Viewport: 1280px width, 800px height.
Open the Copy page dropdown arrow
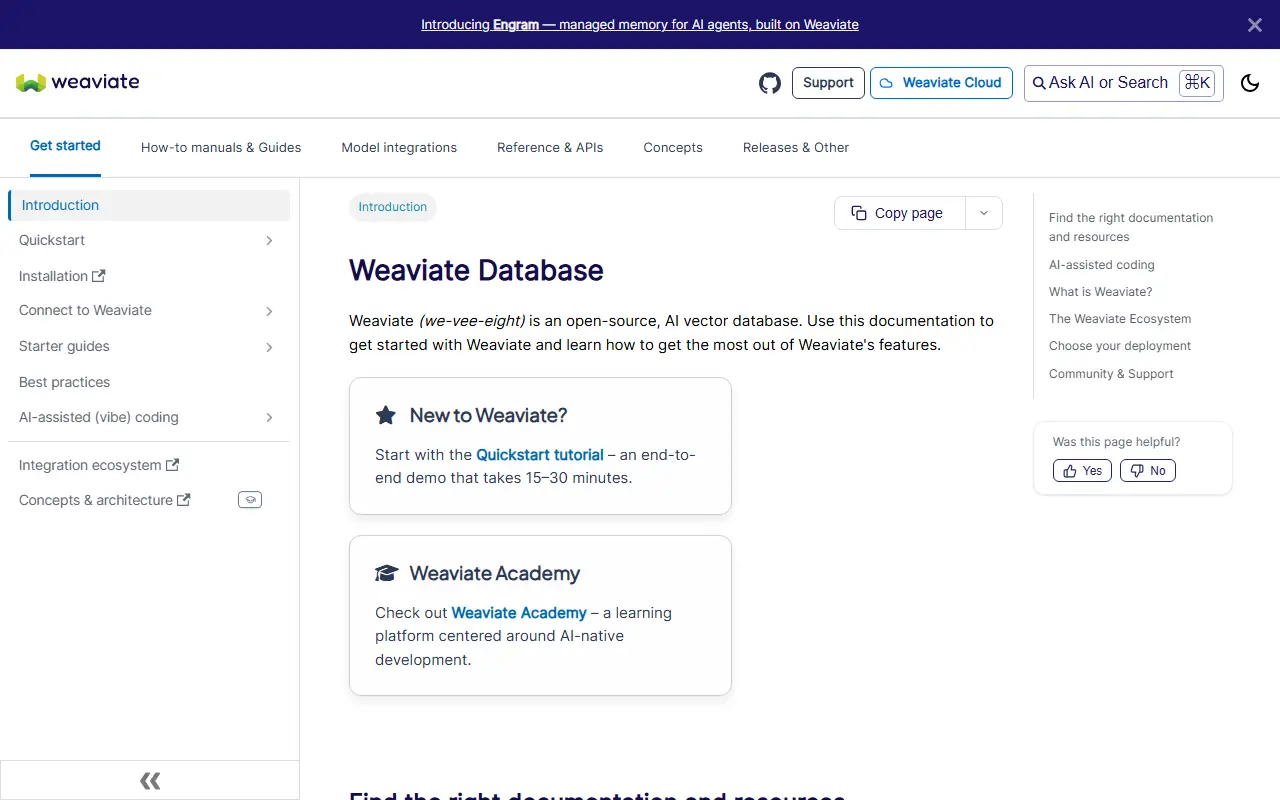[x=984, y=213]
